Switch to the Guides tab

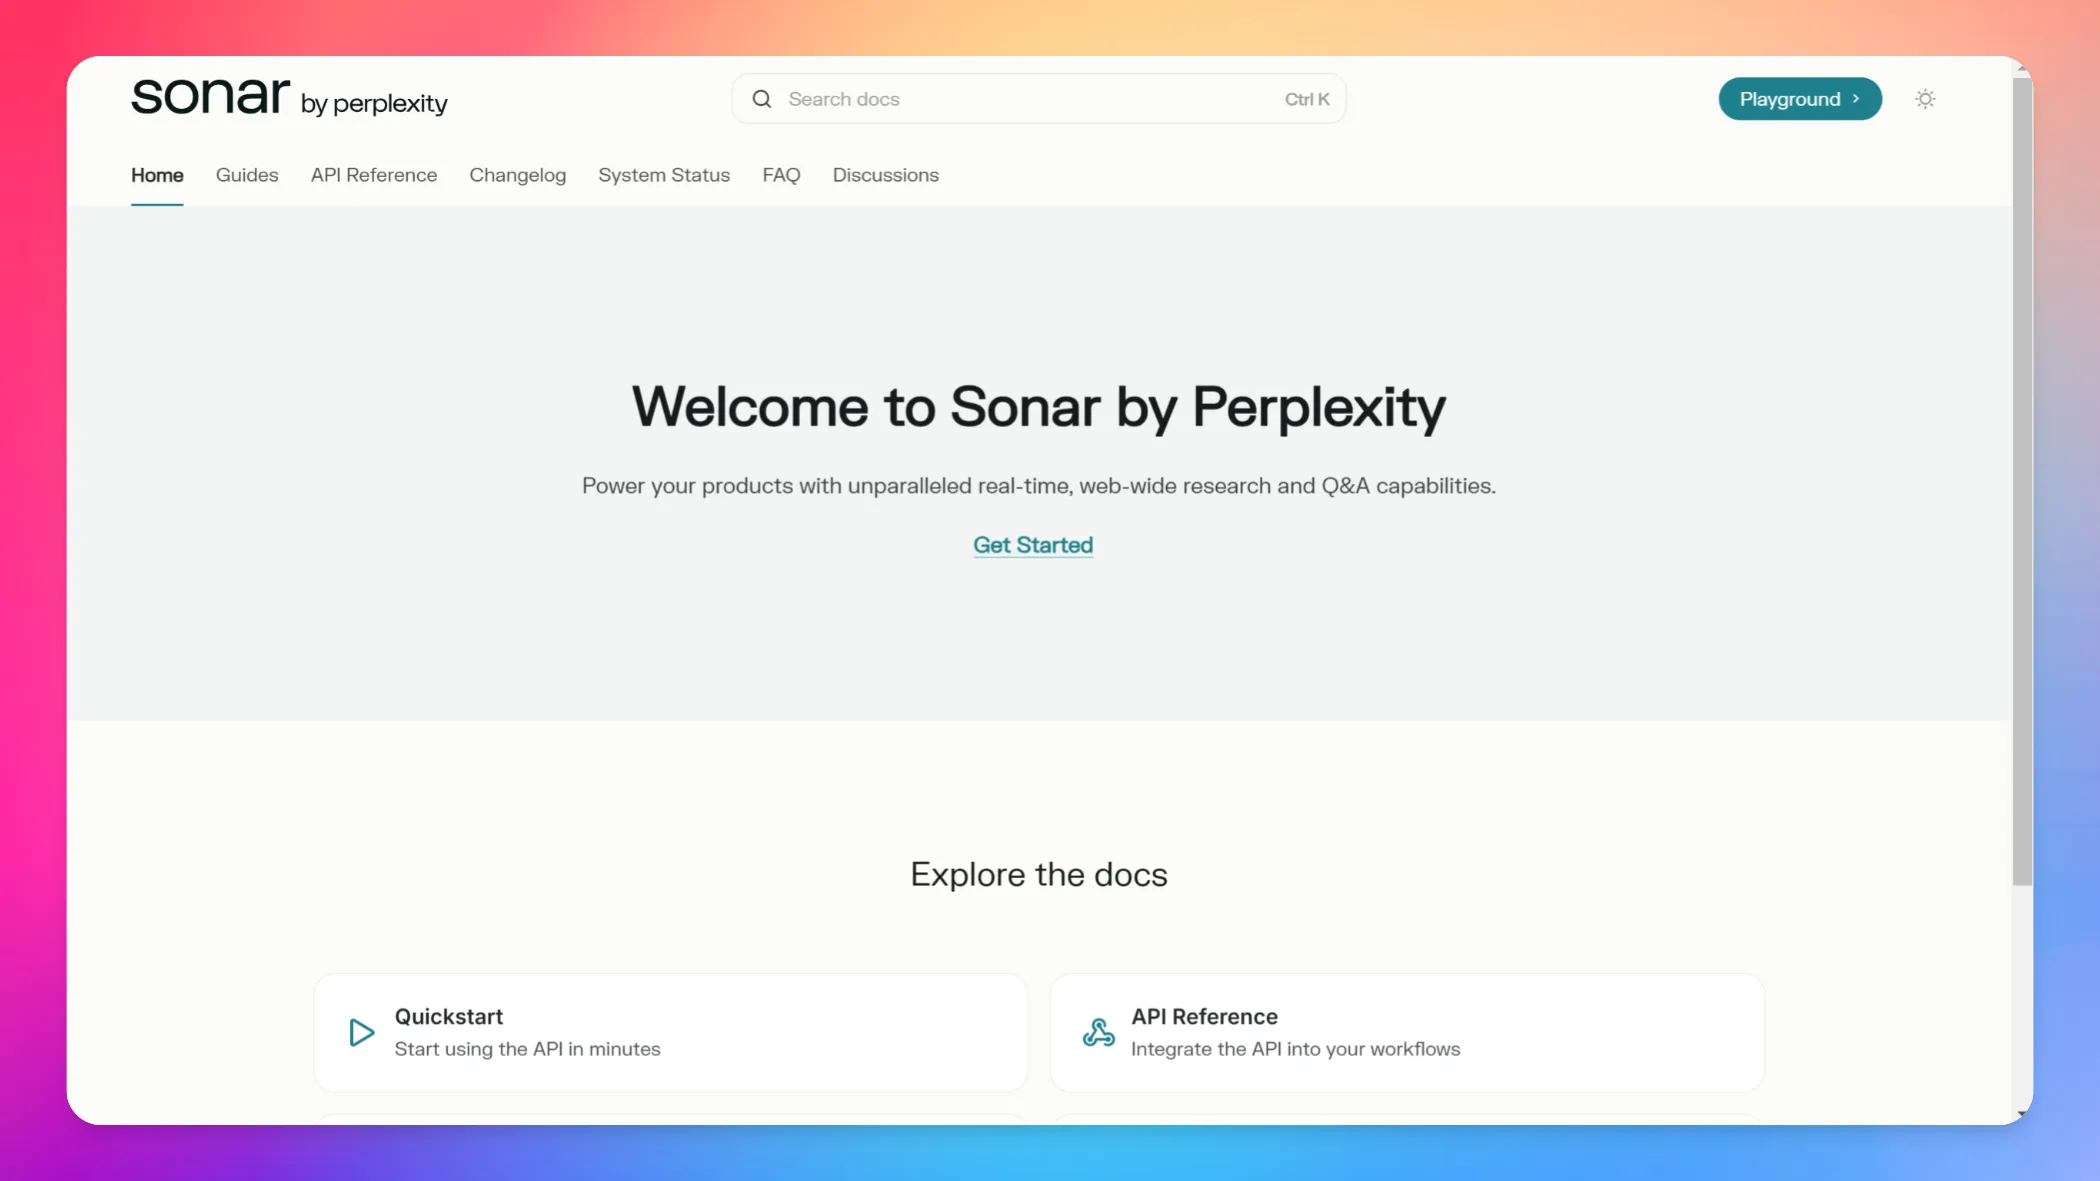(246, 174)
